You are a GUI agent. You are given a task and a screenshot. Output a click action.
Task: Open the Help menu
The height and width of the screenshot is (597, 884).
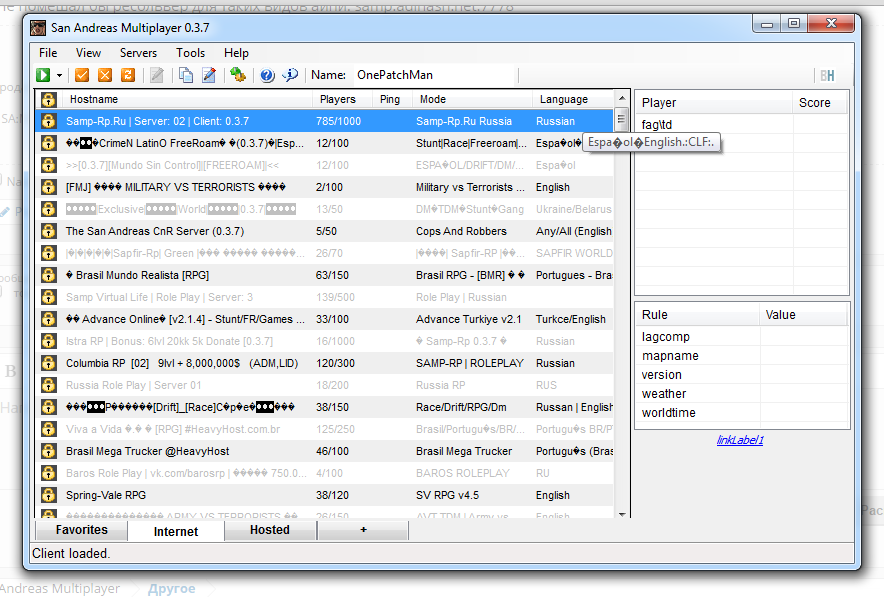point(236,53)
